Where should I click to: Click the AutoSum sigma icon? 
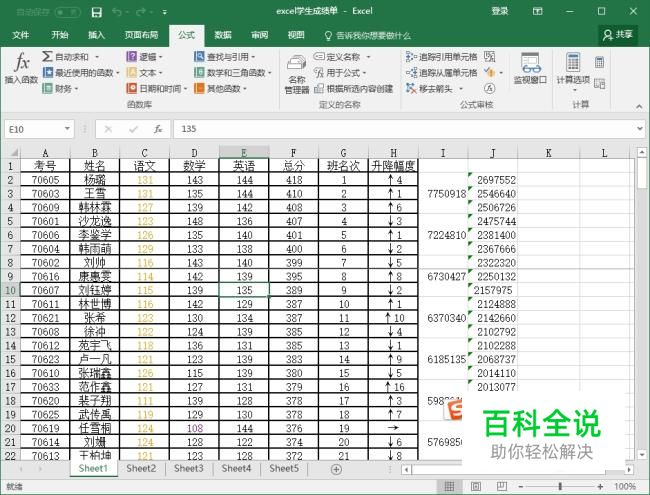47,56
